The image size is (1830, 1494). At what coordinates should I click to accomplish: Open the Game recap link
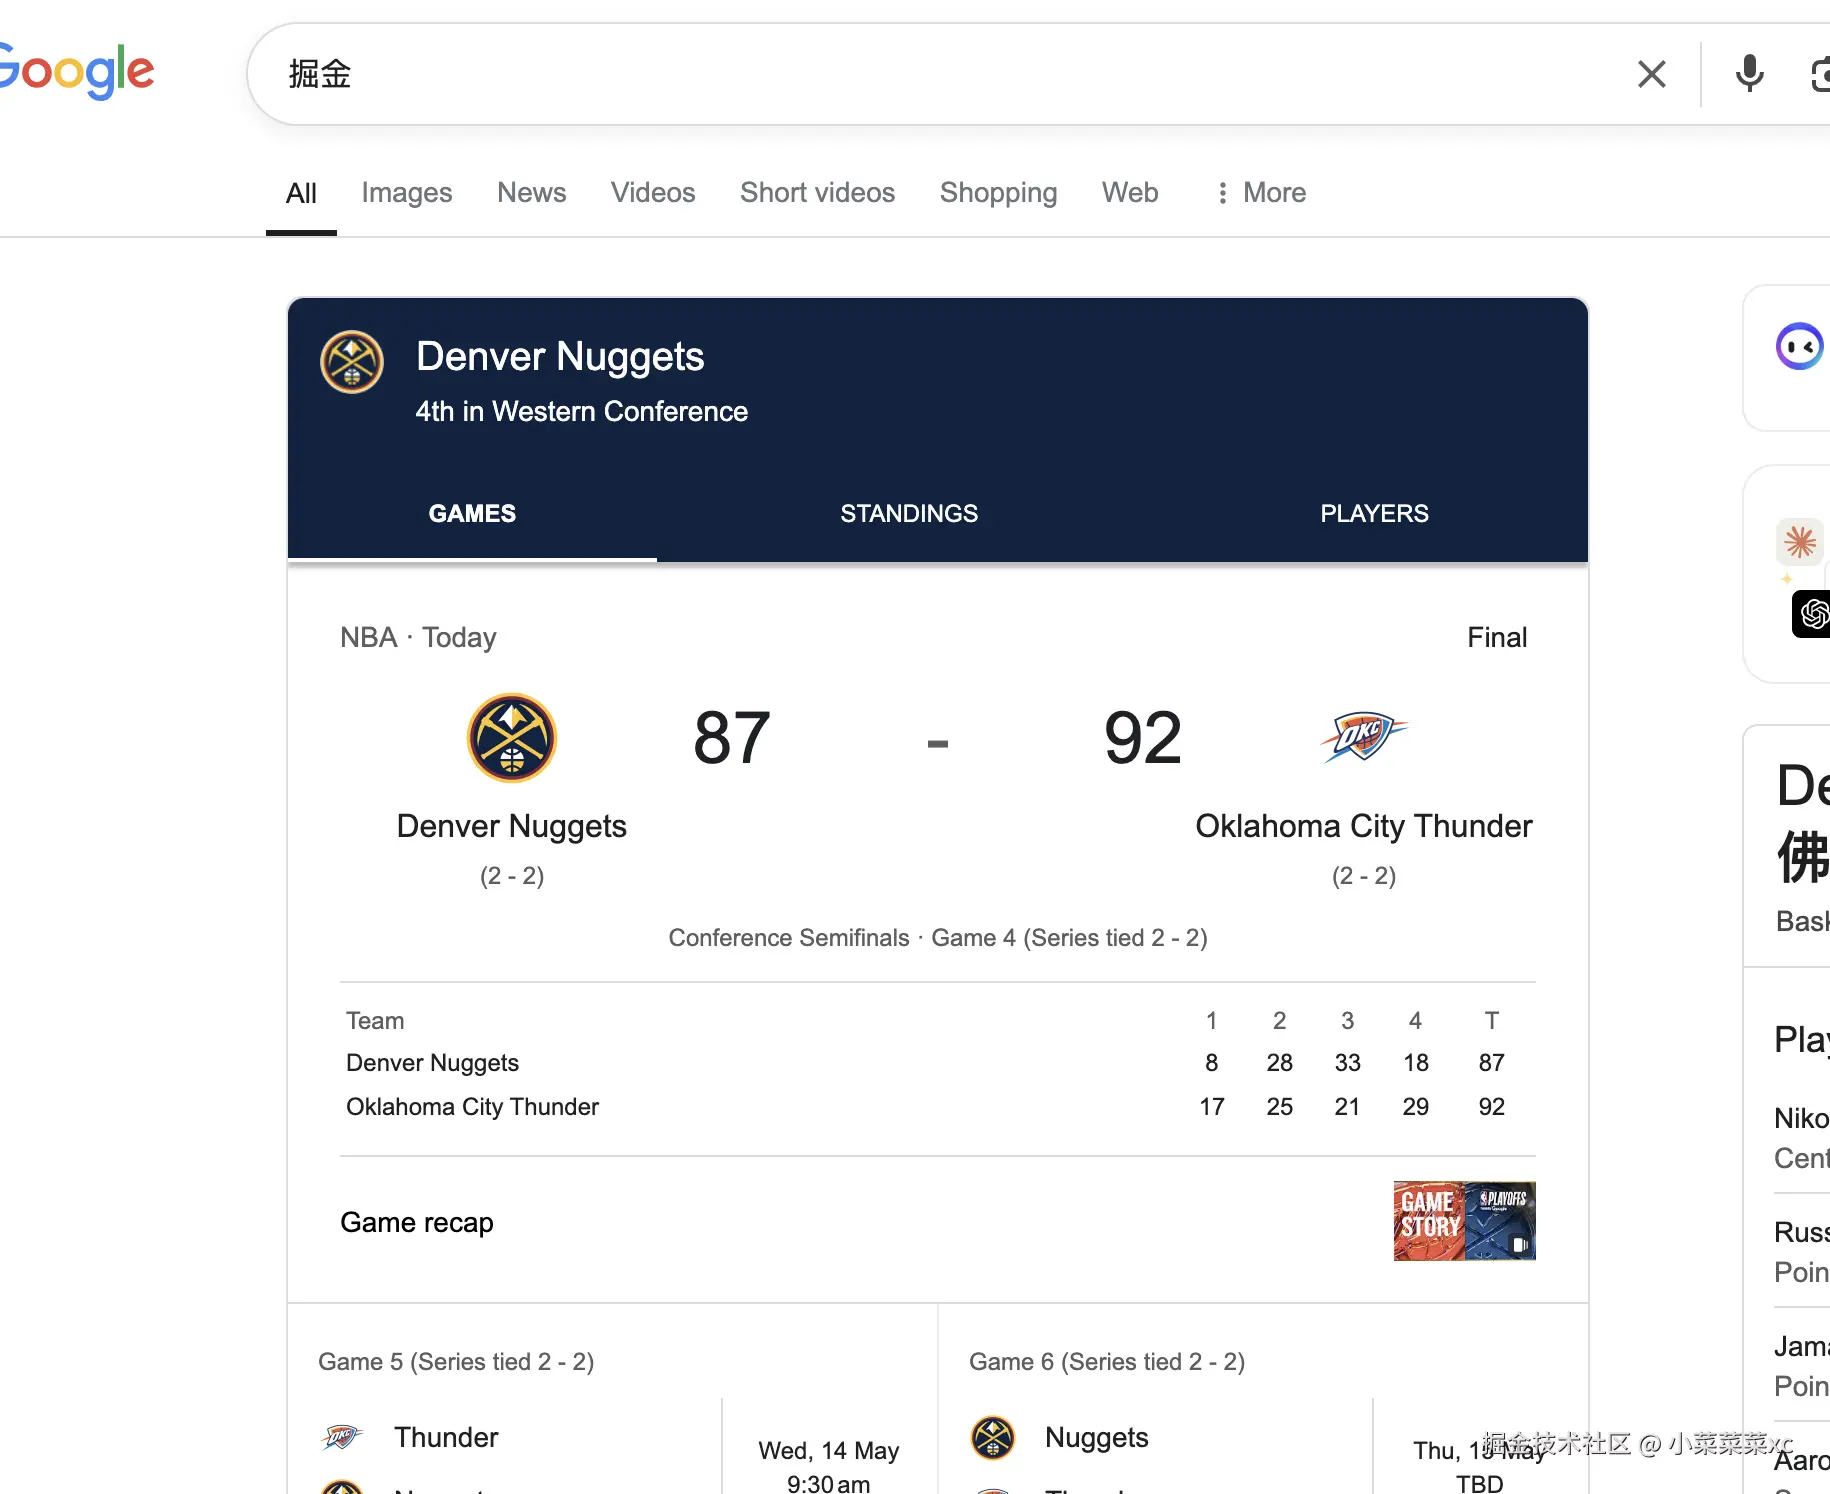[417, 1223]
